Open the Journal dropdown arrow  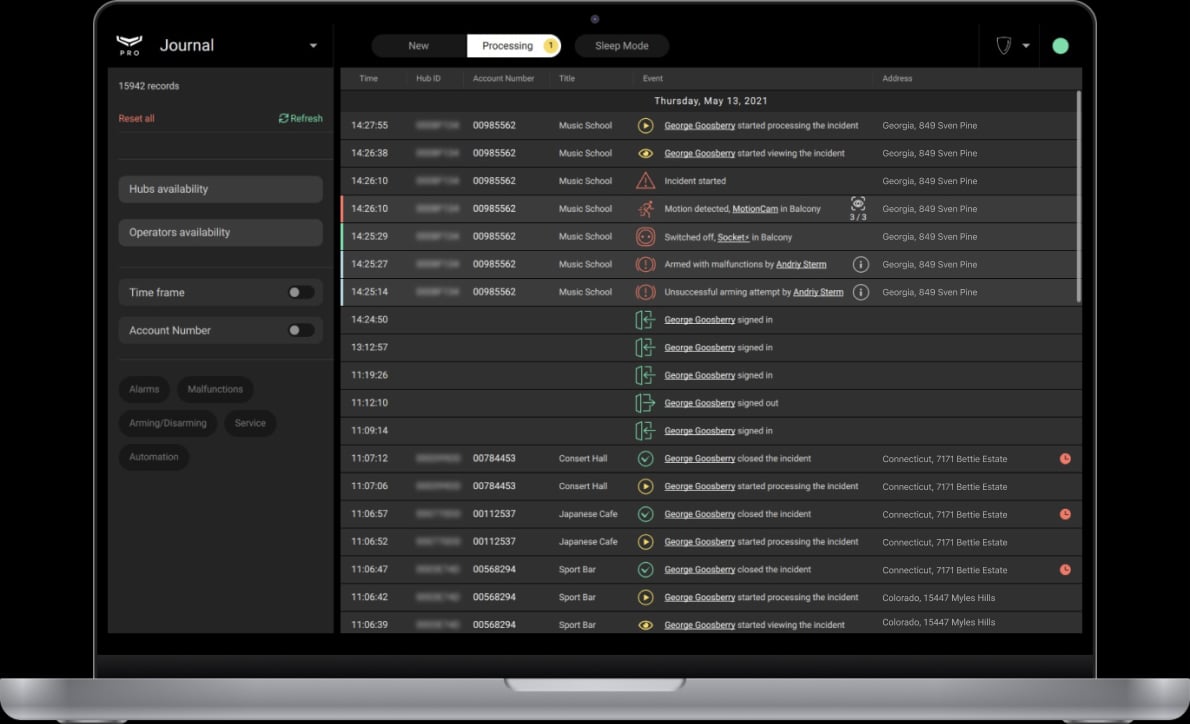tap(313, 46)
